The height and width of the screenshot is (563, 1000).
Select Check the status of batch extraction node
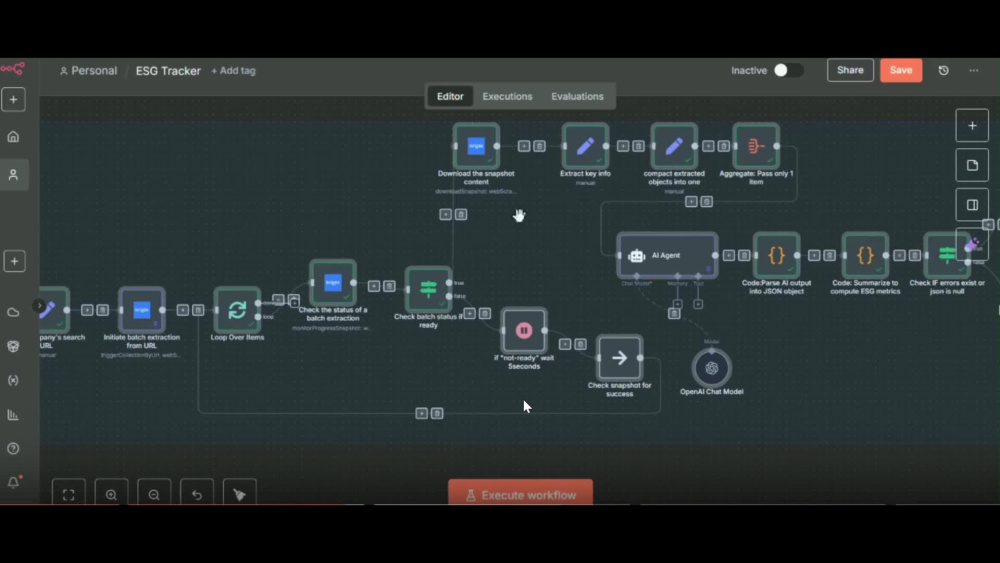coord(333,282)
